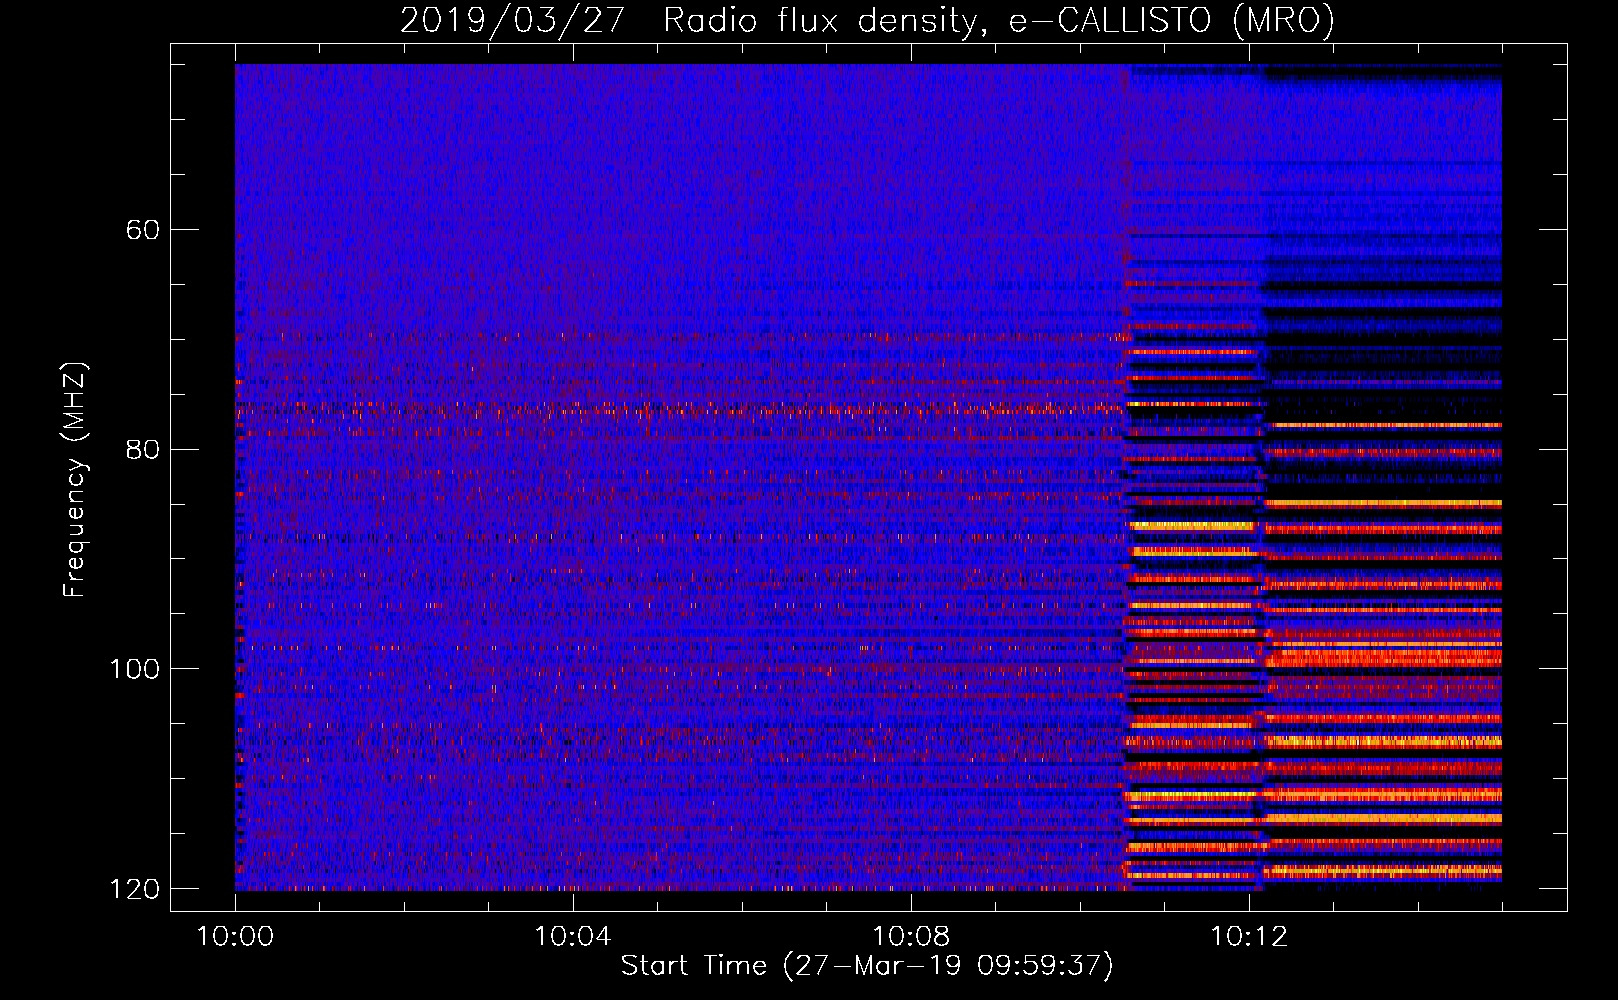Click the plot title '2019/03/27 Radio flux density'
The image size is (1618, 1000).
[867, 20]
